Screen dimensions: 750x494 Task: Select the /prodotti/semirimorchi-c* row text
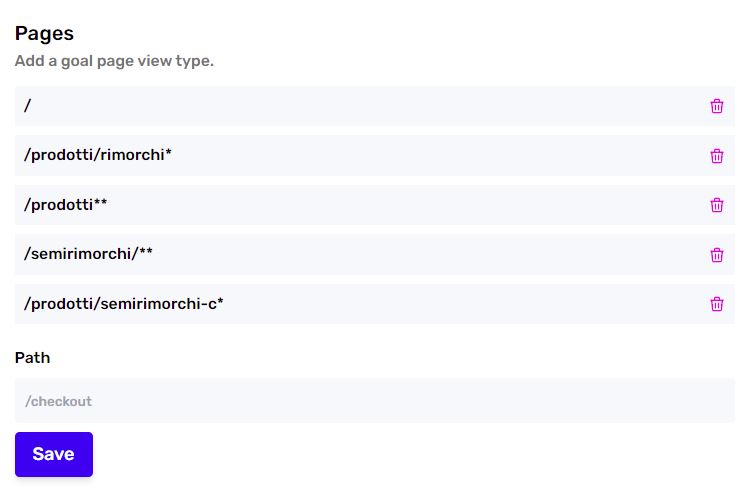pos(123,304)
